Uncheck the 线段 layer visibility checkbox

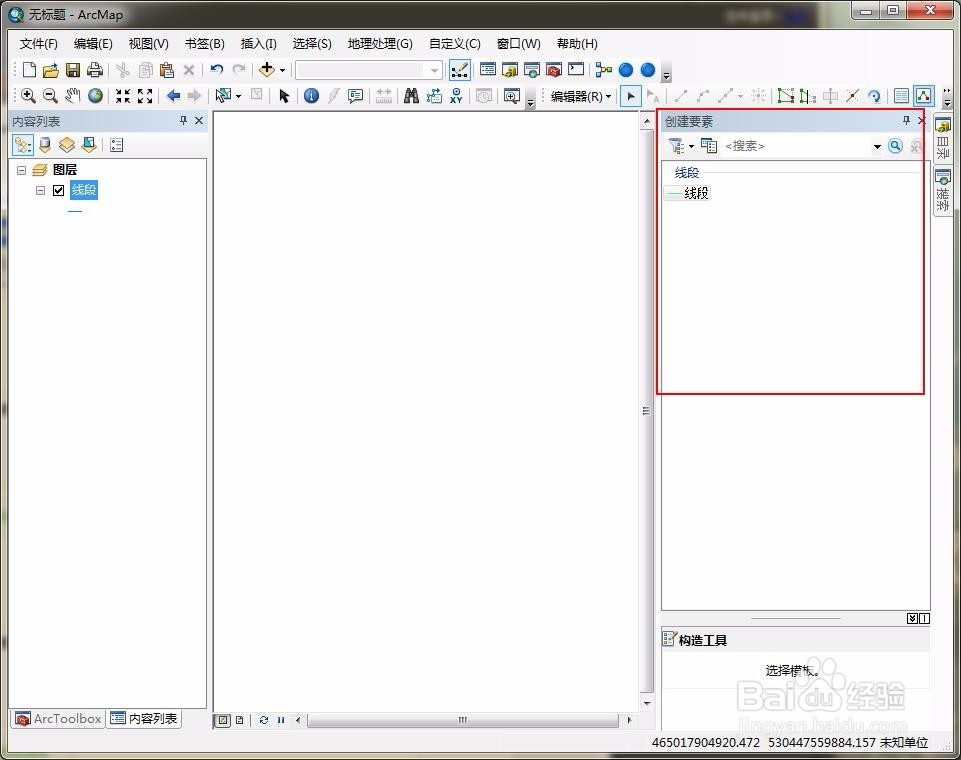tap(58, 190)
